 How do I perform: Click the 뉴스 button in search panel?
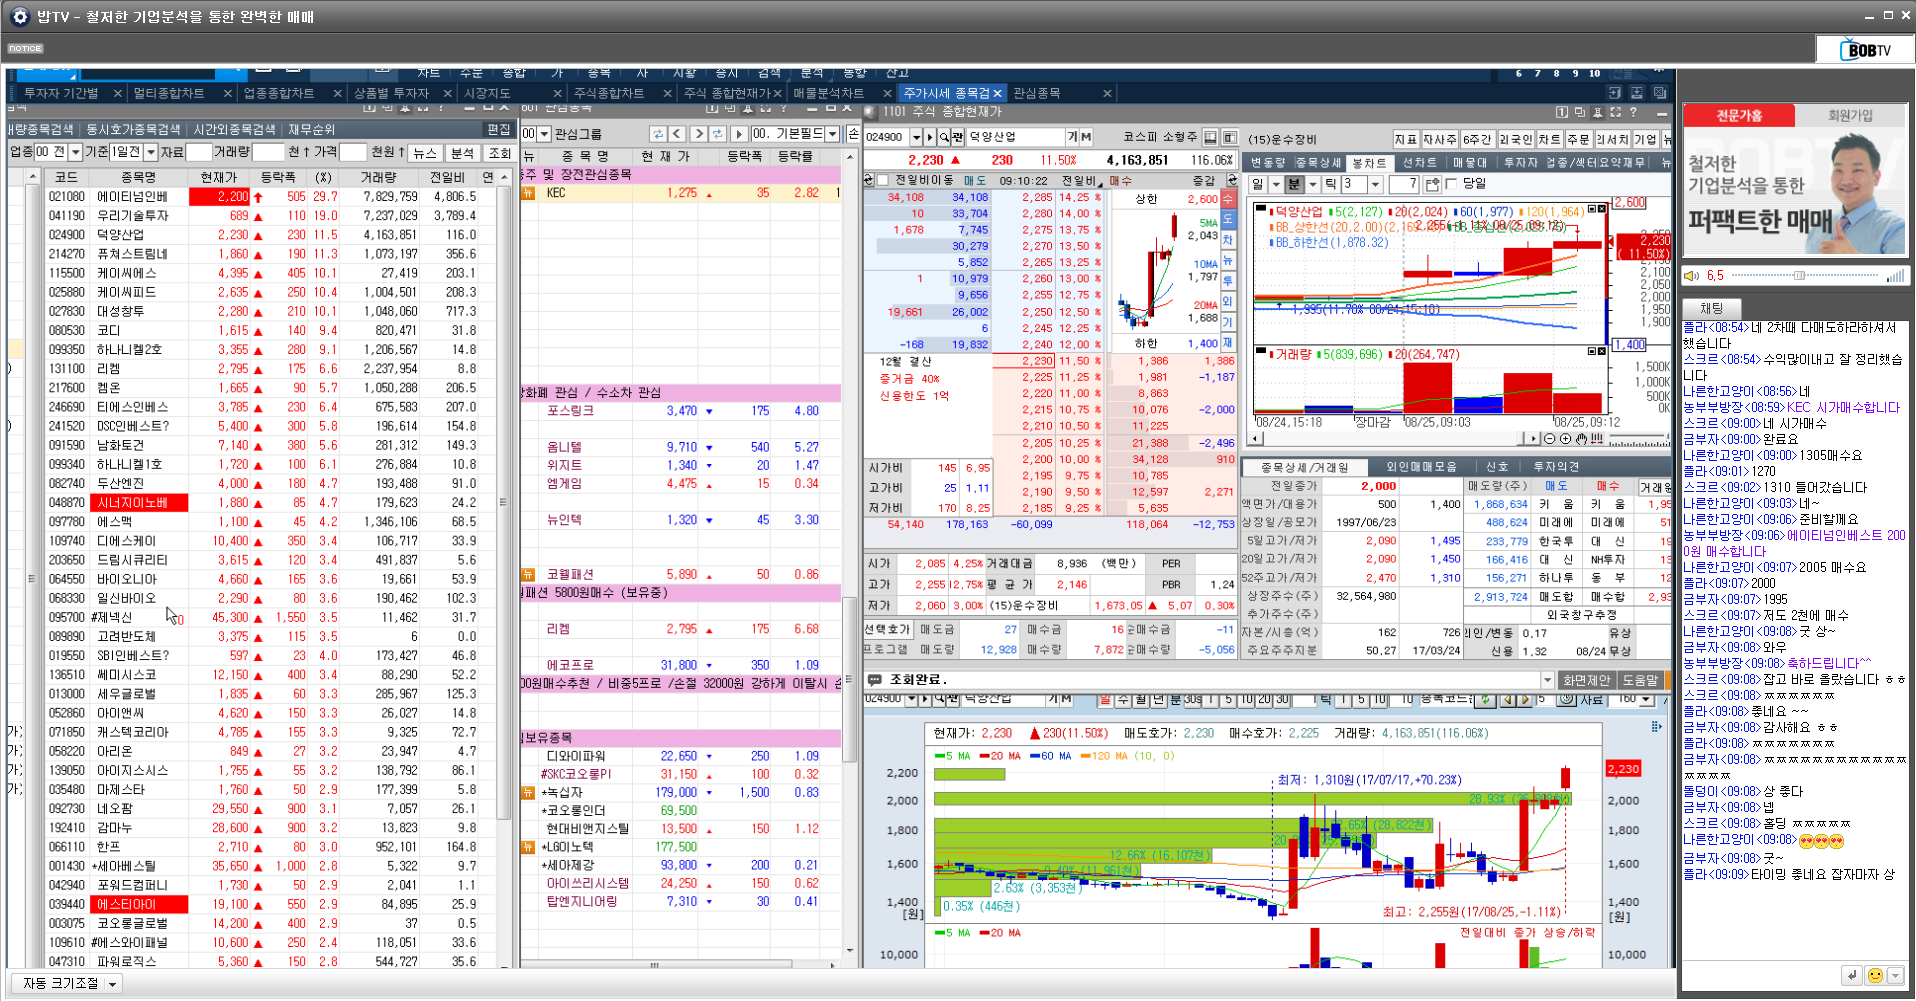[x=425, y=153]
